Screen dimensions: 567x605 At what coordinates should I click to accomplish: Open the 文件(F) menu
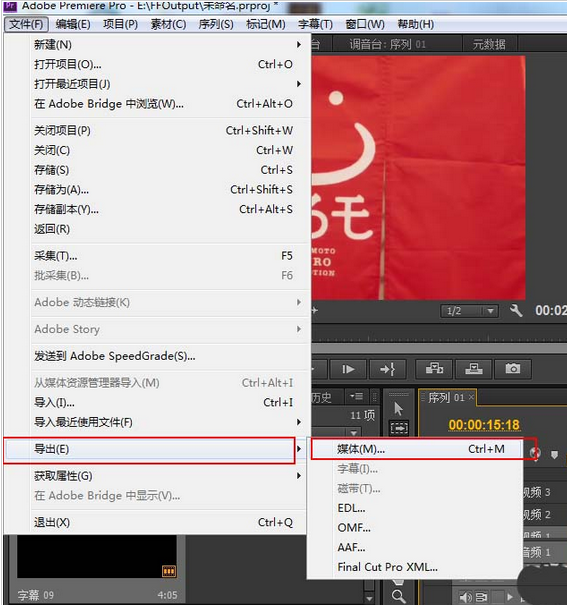point(26,24)
